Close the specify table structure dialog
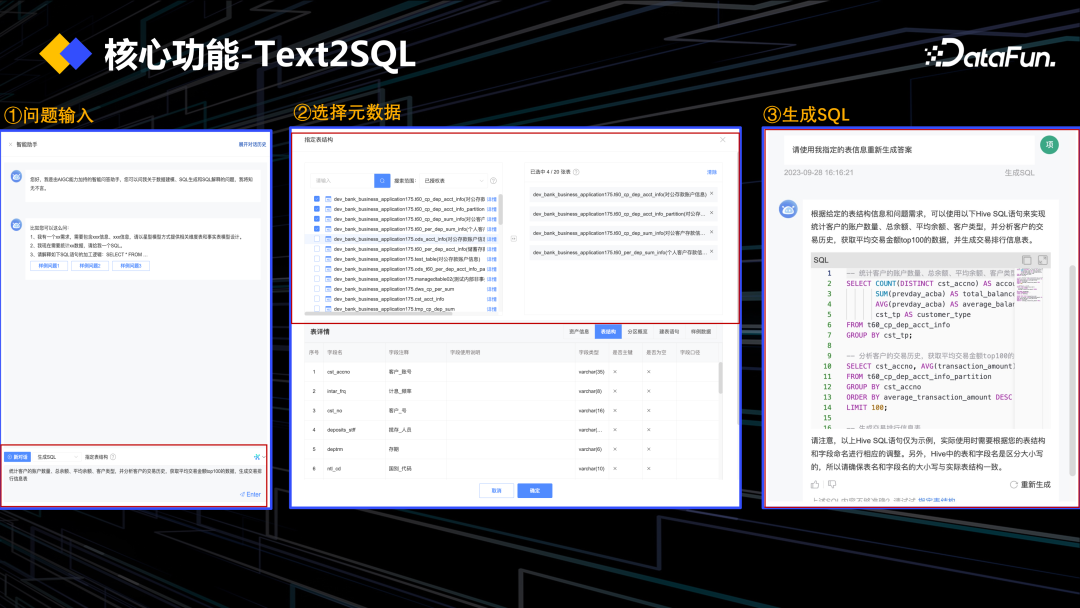Image resolution: width=1080 pixels, height=608 pixels. coord(723,140)
